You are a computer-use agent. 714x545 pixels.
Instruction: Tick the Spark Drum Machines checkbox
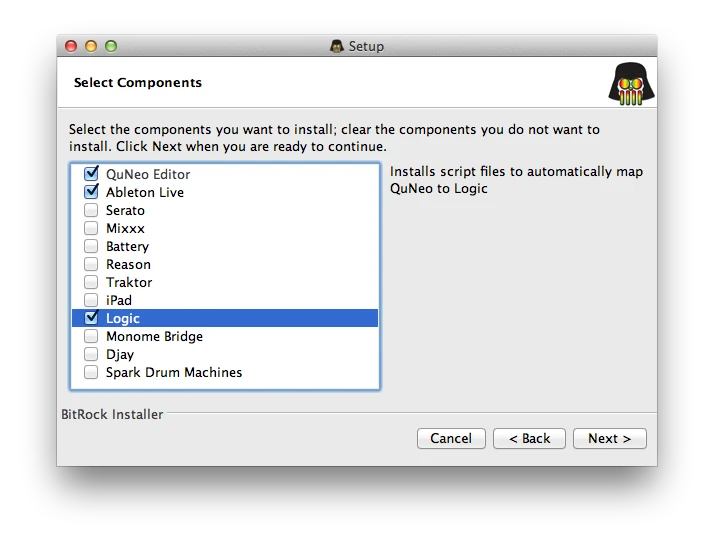tap(91, 372)
